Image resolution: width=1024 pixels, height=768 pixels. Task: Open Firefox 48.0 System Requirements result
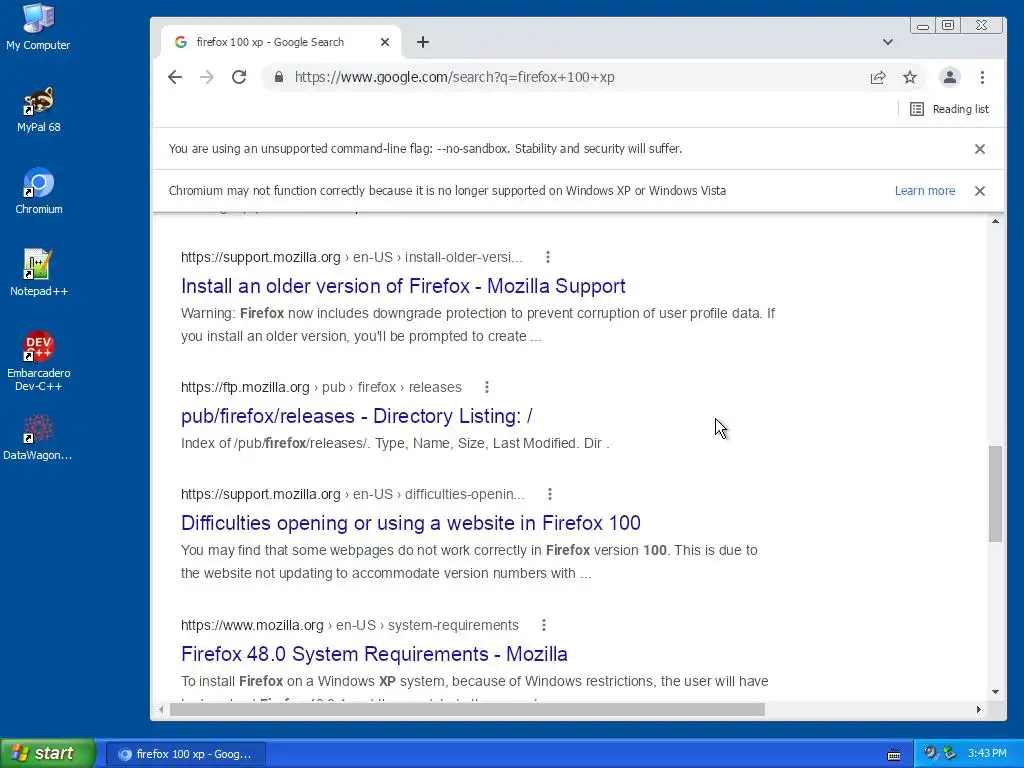374,654
